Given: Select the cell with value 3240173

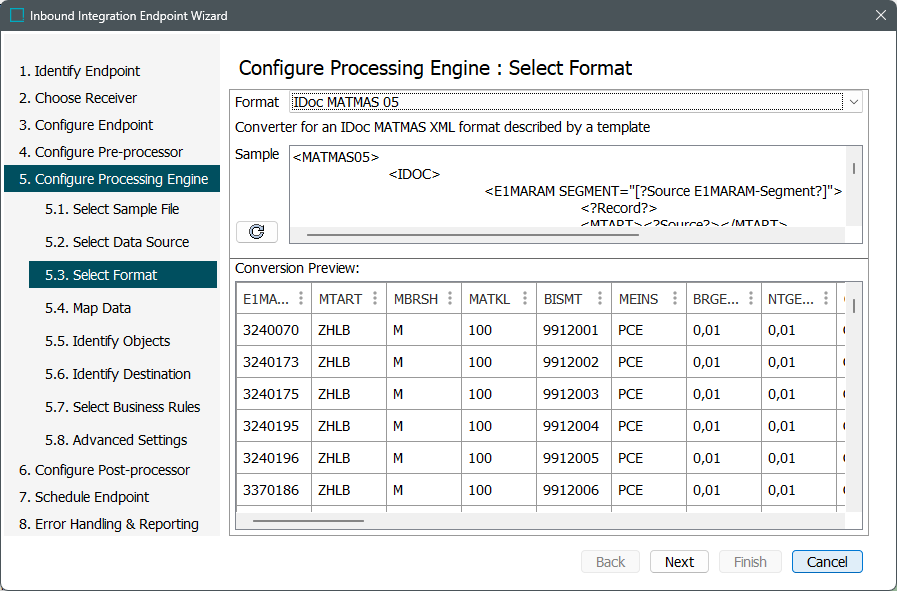Looking at the screenshot, I should pyautogui.click(x=271, y=361).
